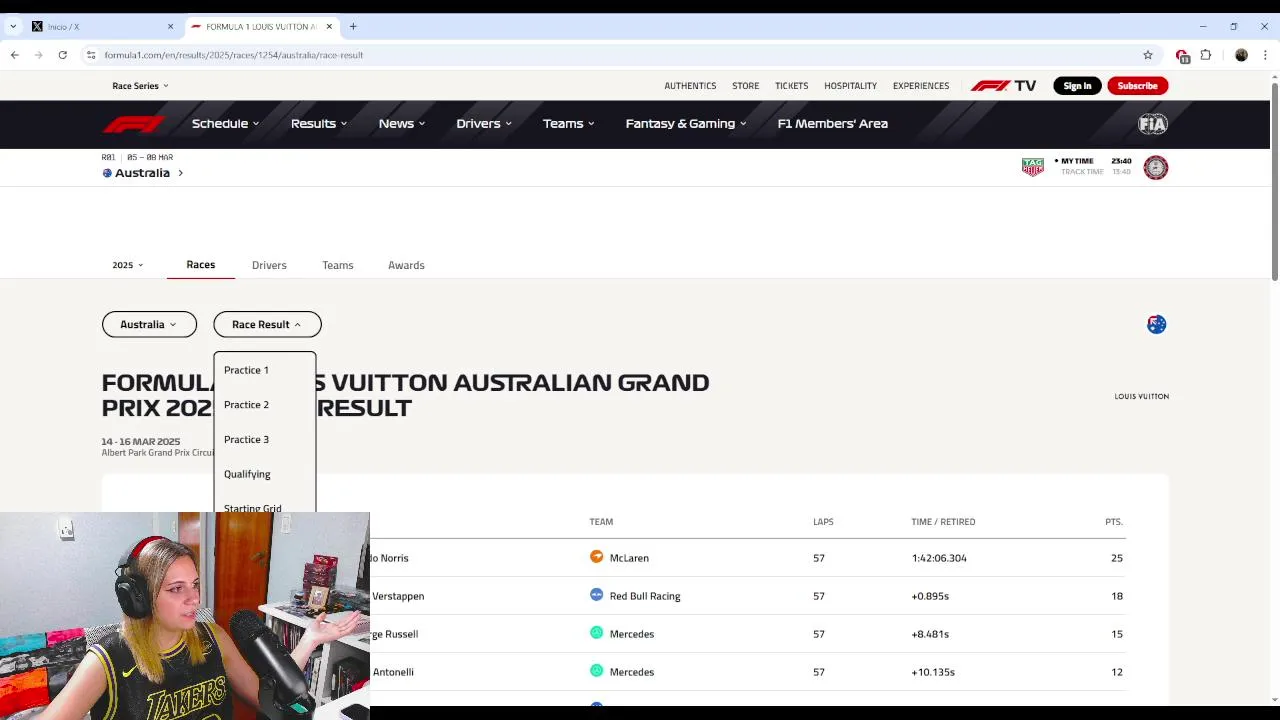Open the Results menu
Viewport: 1280px width, 720px height.
(319, 124)
